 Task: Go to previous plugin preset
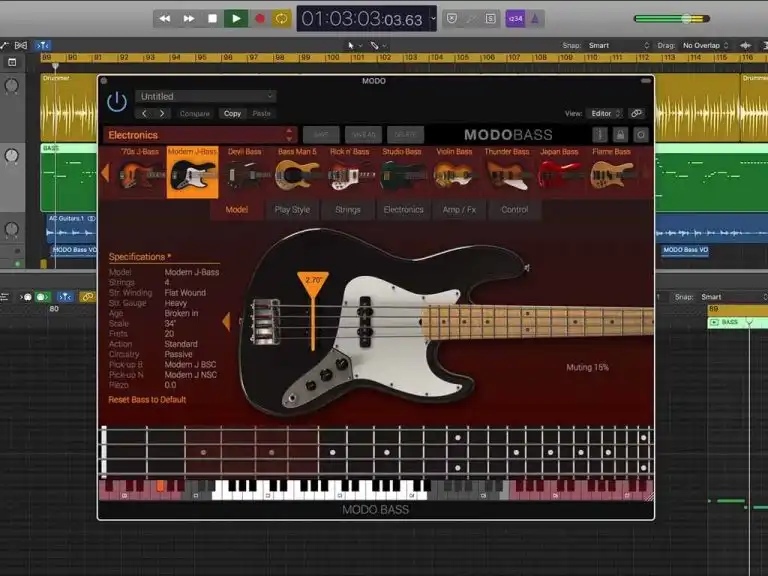[144, 113]
